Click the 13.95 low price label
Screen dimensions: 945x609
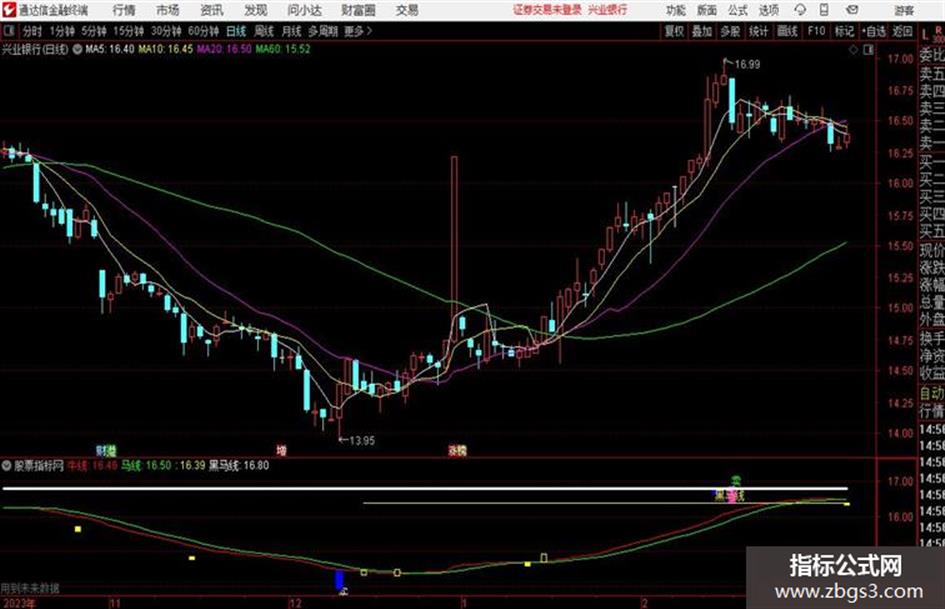click(x=362, y=441)
